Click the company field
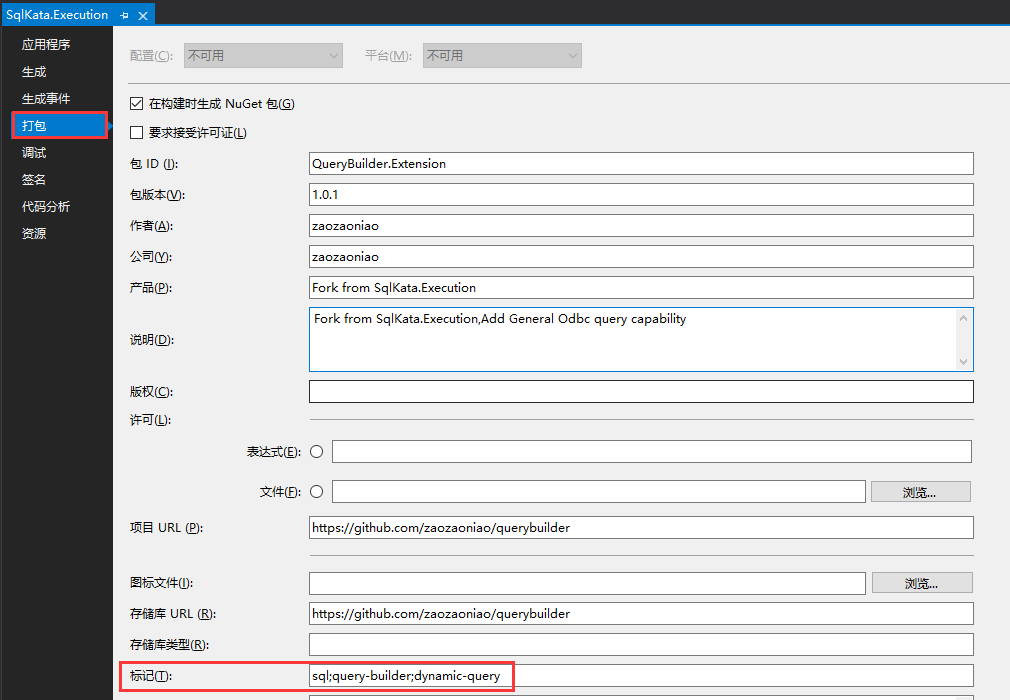The height and width of the screenshot is (700, 1010). point(641,256)
